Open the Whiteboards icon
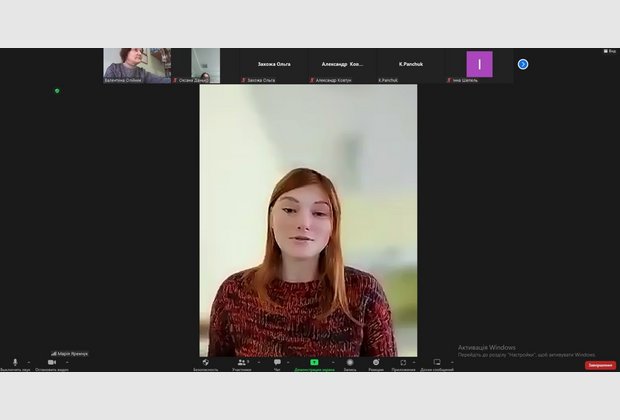Screen dimensions: 620x420 pos(437,362)
